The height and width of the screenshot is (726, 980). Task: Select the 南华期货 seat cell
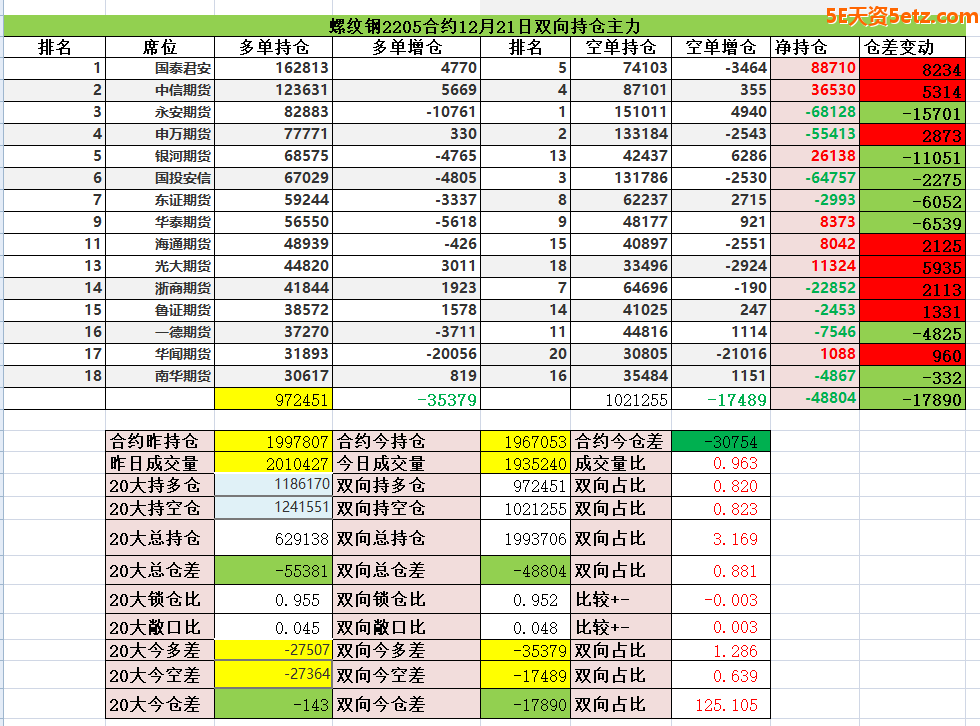[x=183, y=376]
